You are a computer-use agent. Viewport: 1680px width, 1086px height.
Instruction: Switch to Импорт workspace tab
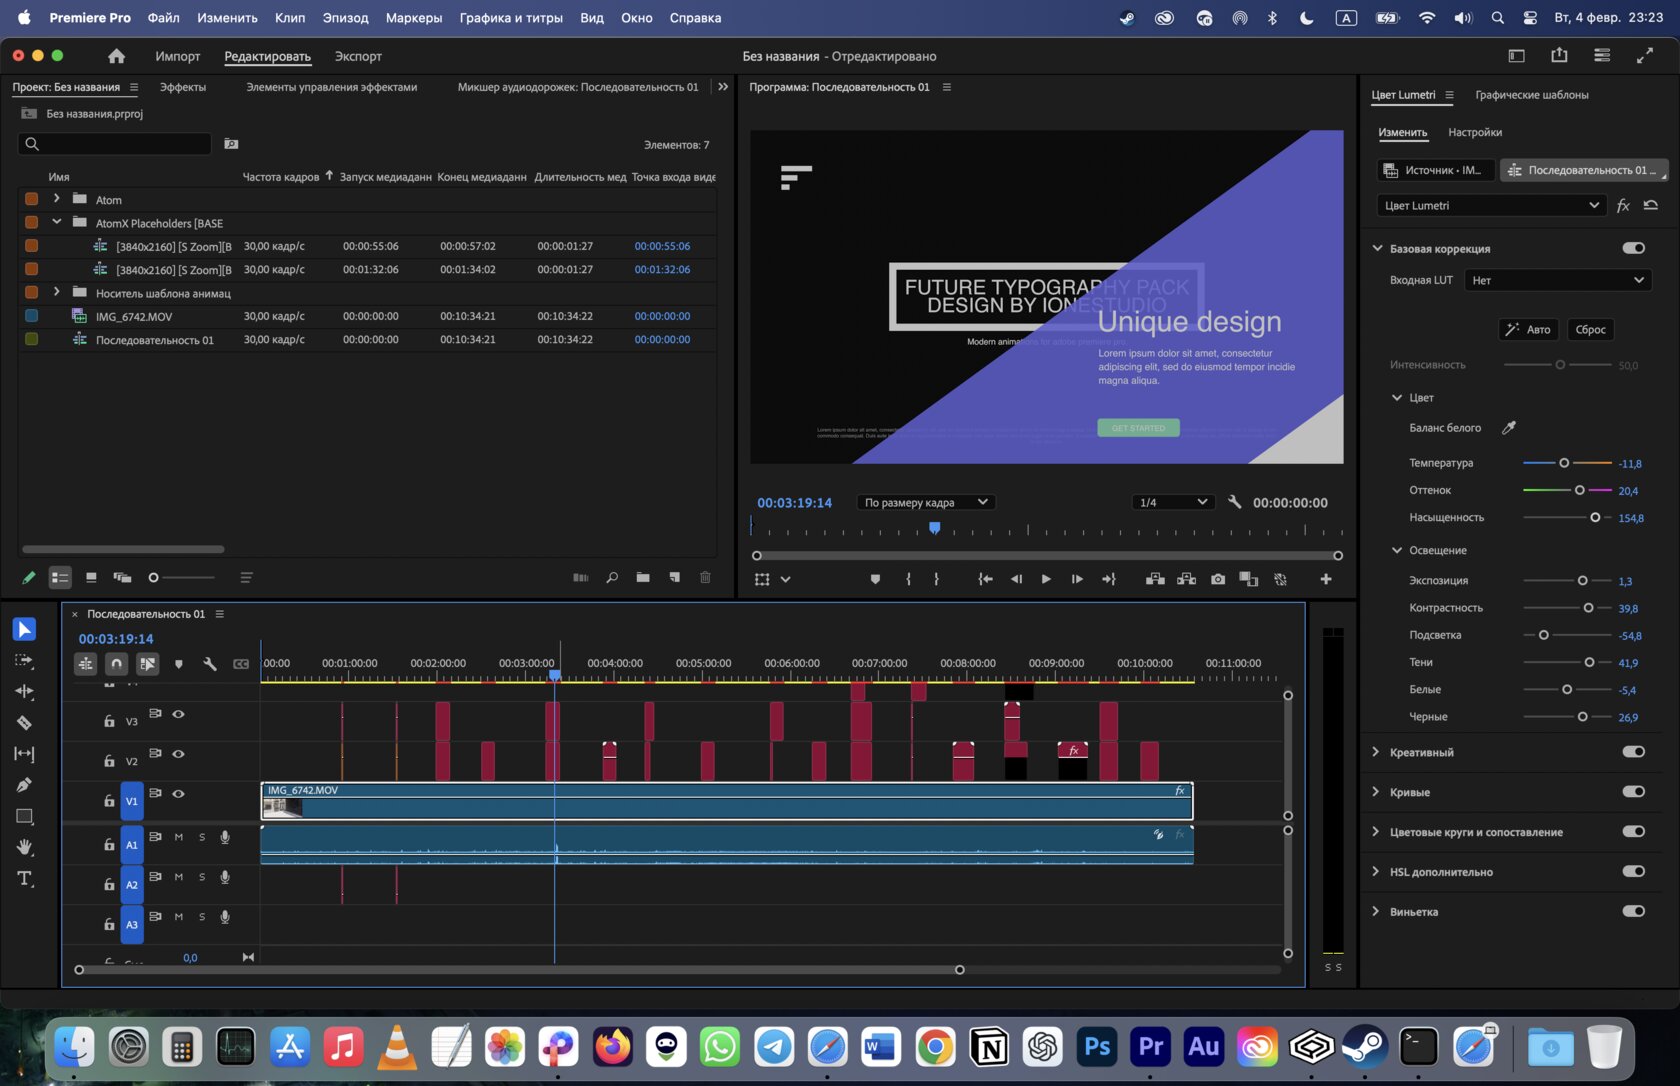click(178, 56)
